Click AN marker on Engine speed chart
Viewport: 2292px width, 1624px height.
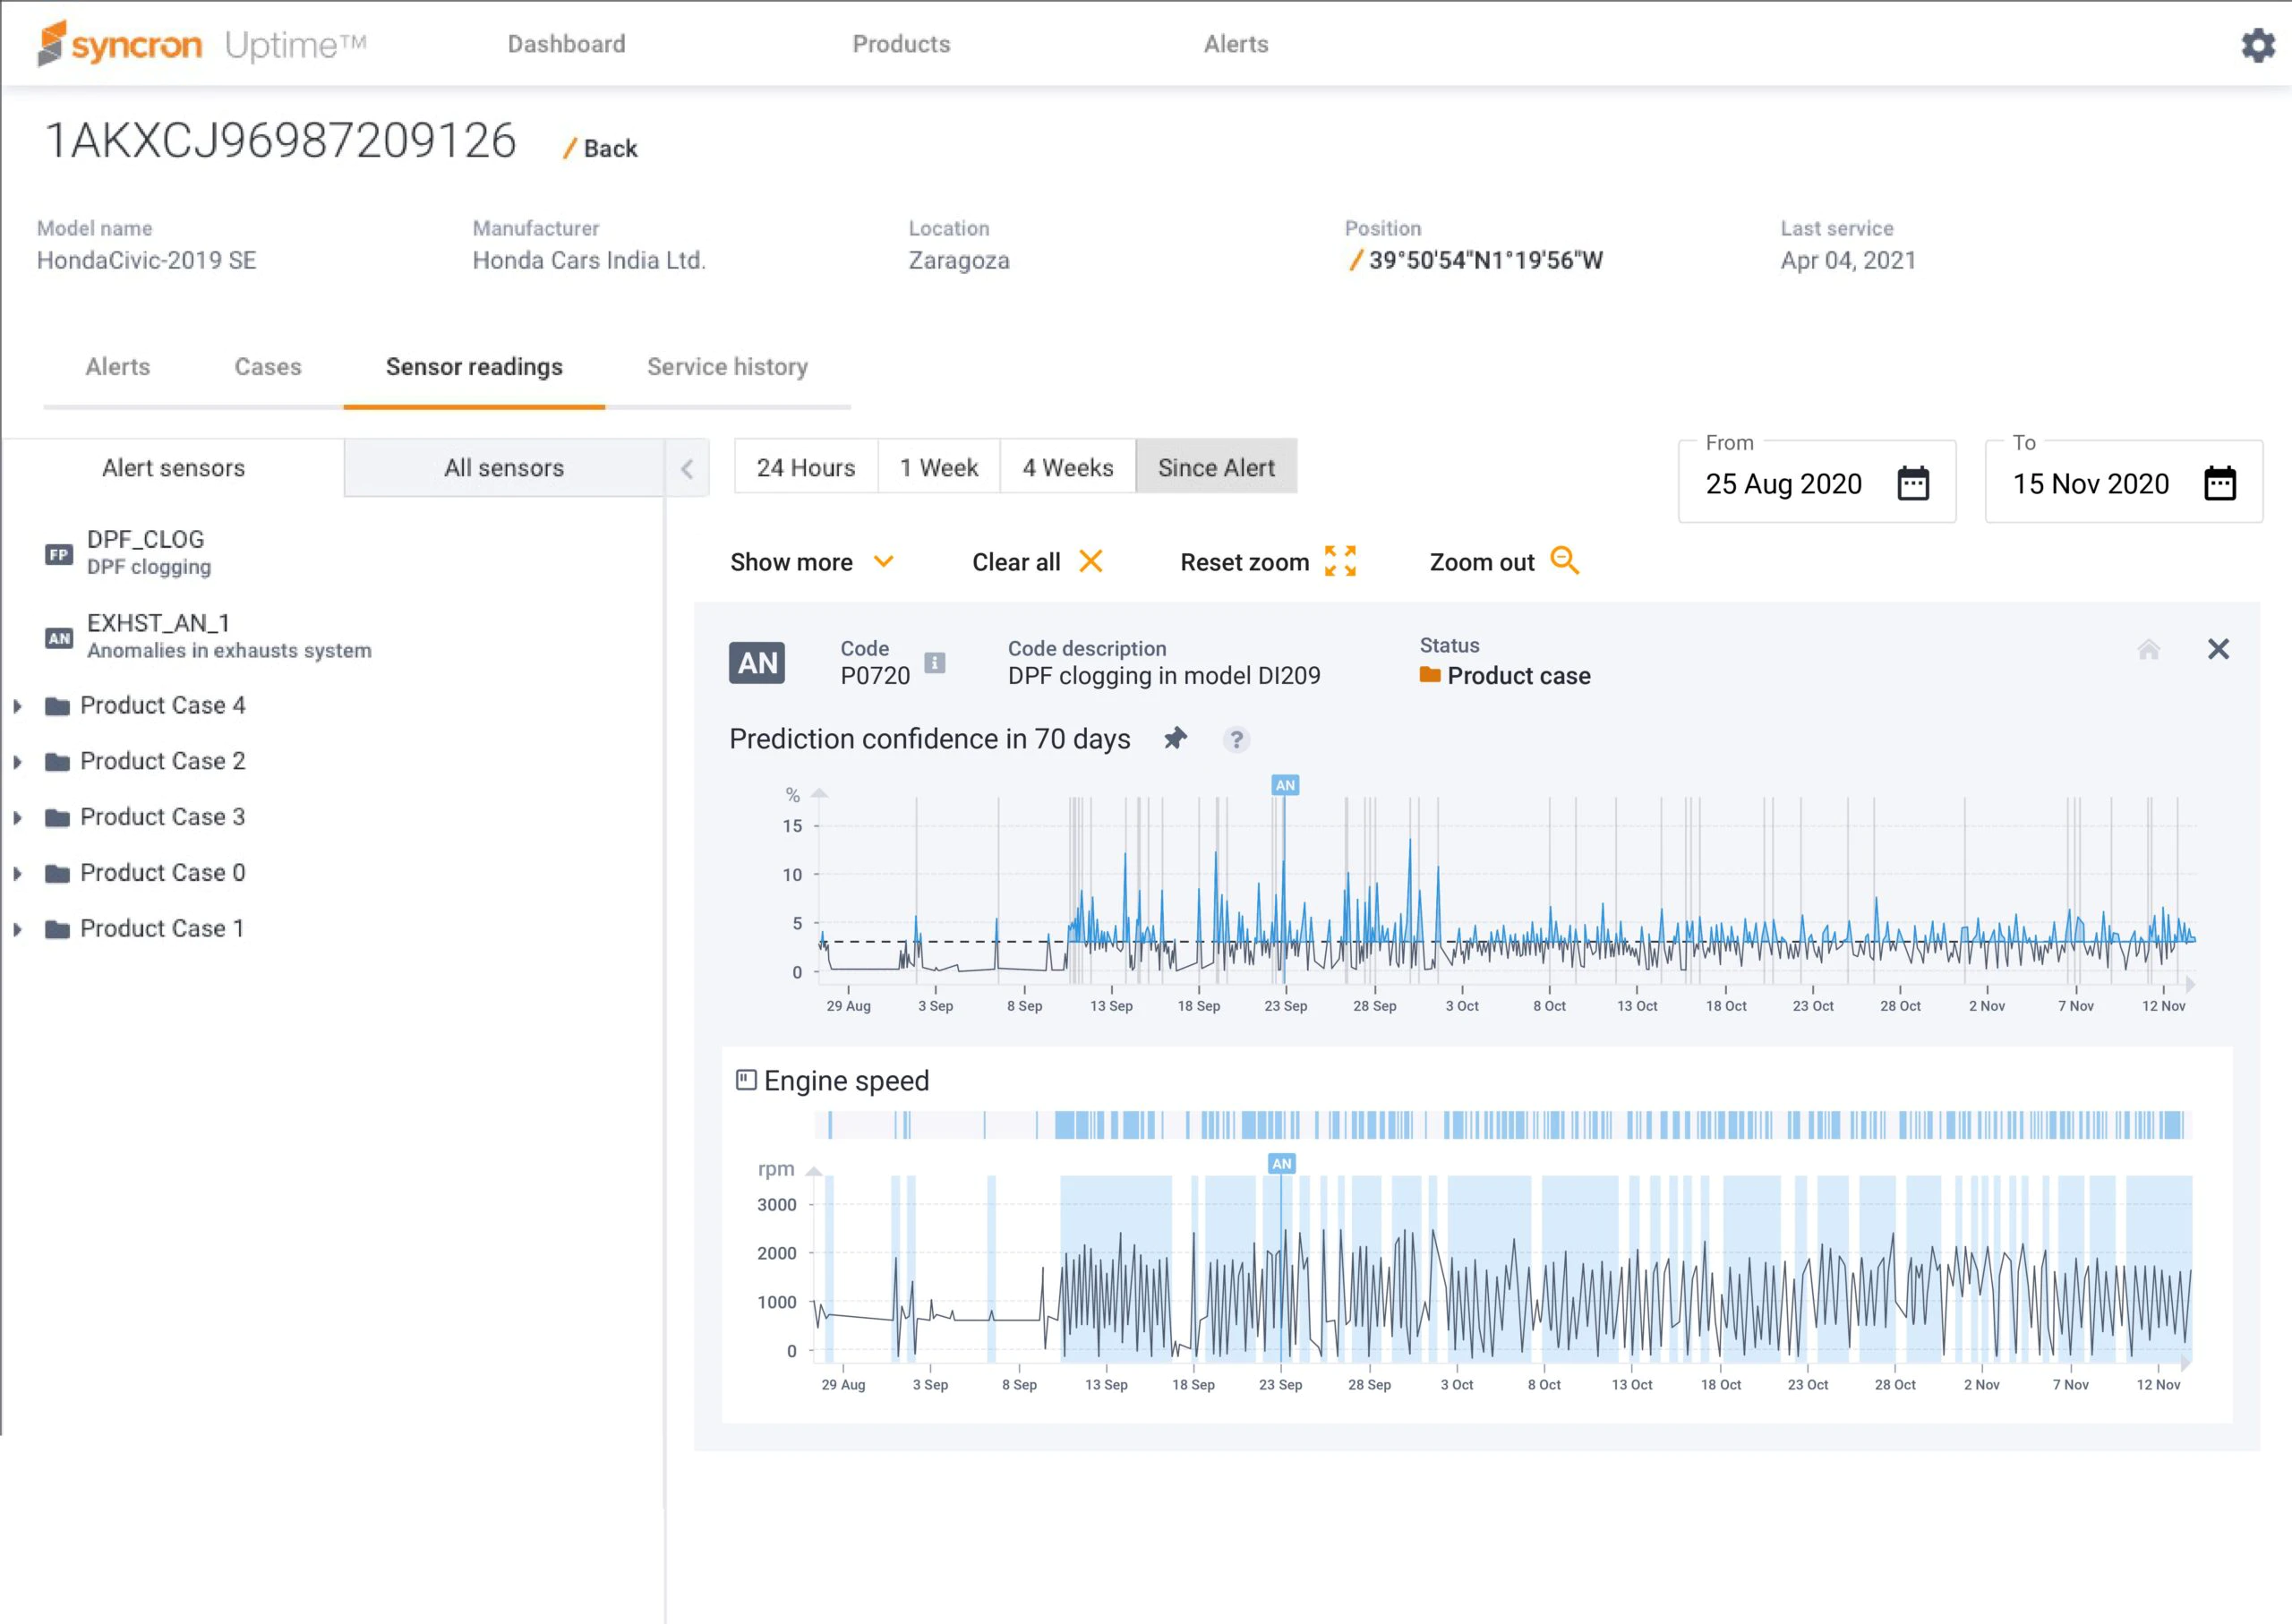(1281, 1163)
